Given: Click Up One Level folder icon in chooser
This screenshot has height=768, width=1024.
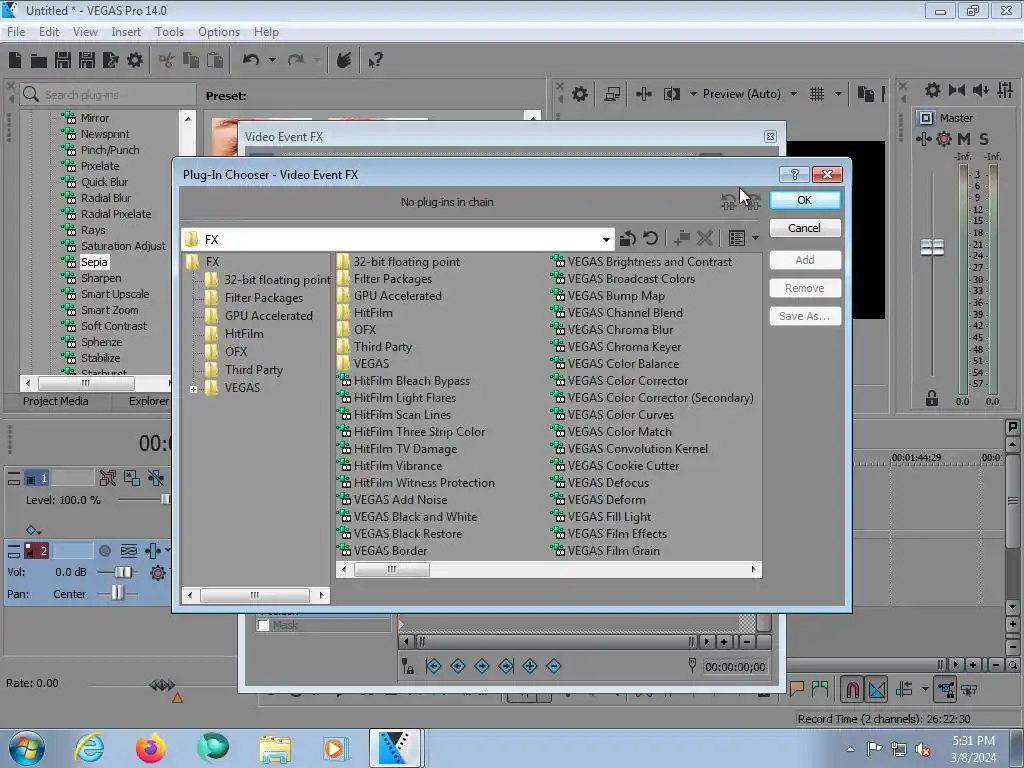Looking at the screenshot, I should point(628,238).
